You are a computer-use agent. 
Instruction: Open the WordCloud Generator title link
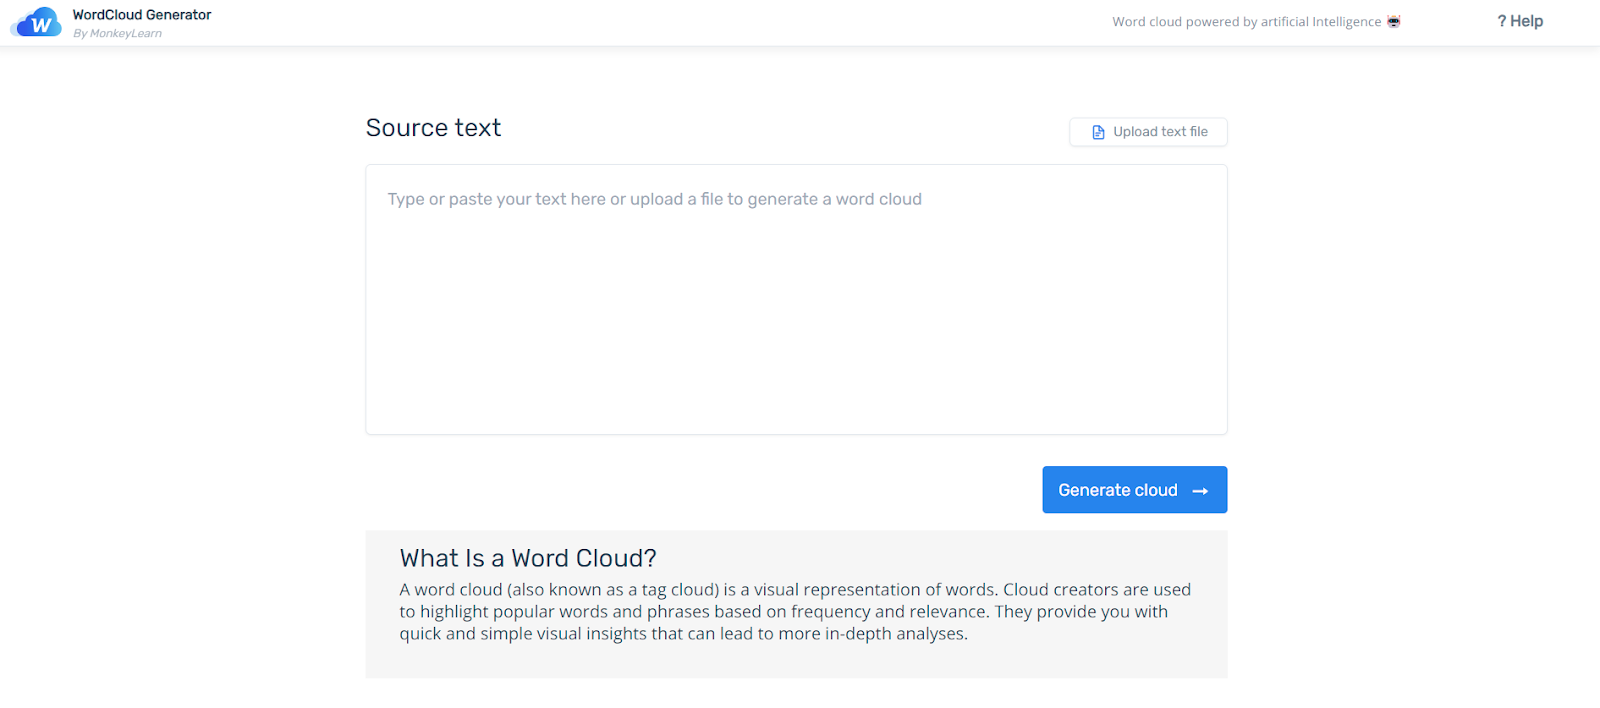[x=142, y=15]
